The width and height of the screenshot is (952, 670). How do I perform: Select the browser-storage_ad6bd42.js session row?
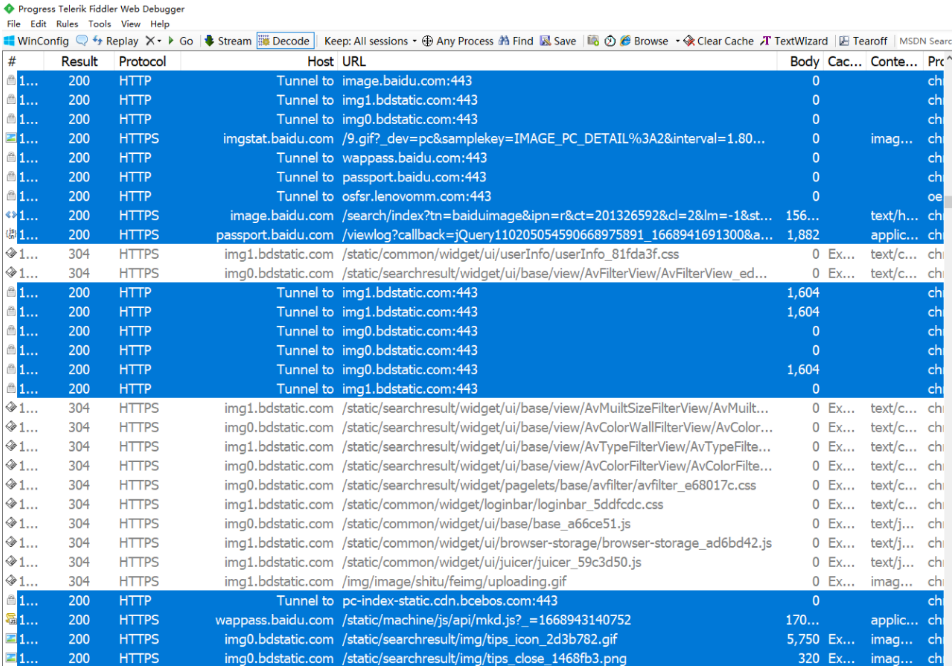[x=474, y=543]
